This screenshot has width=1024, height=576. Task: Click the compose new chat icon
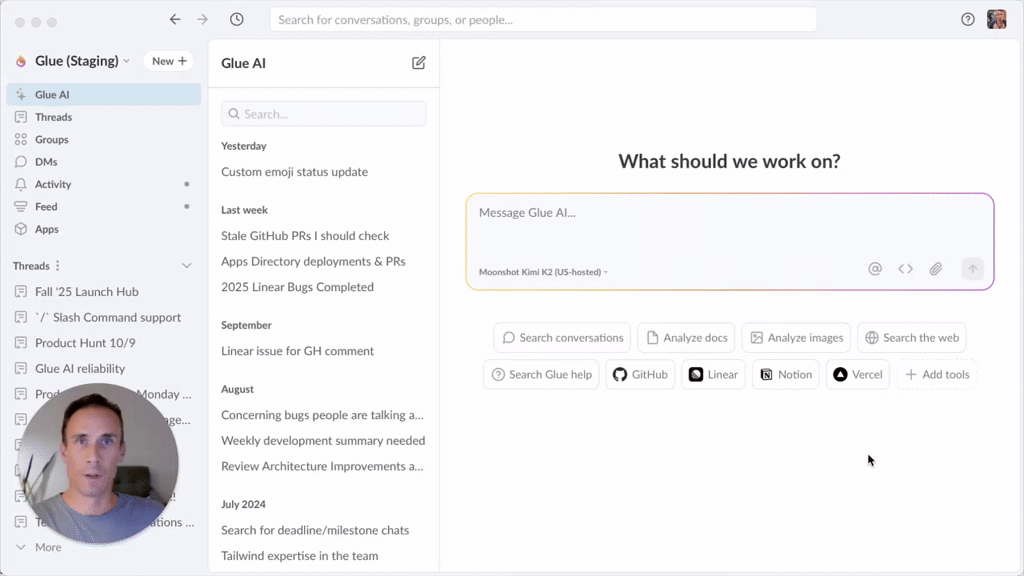[419, 63]
